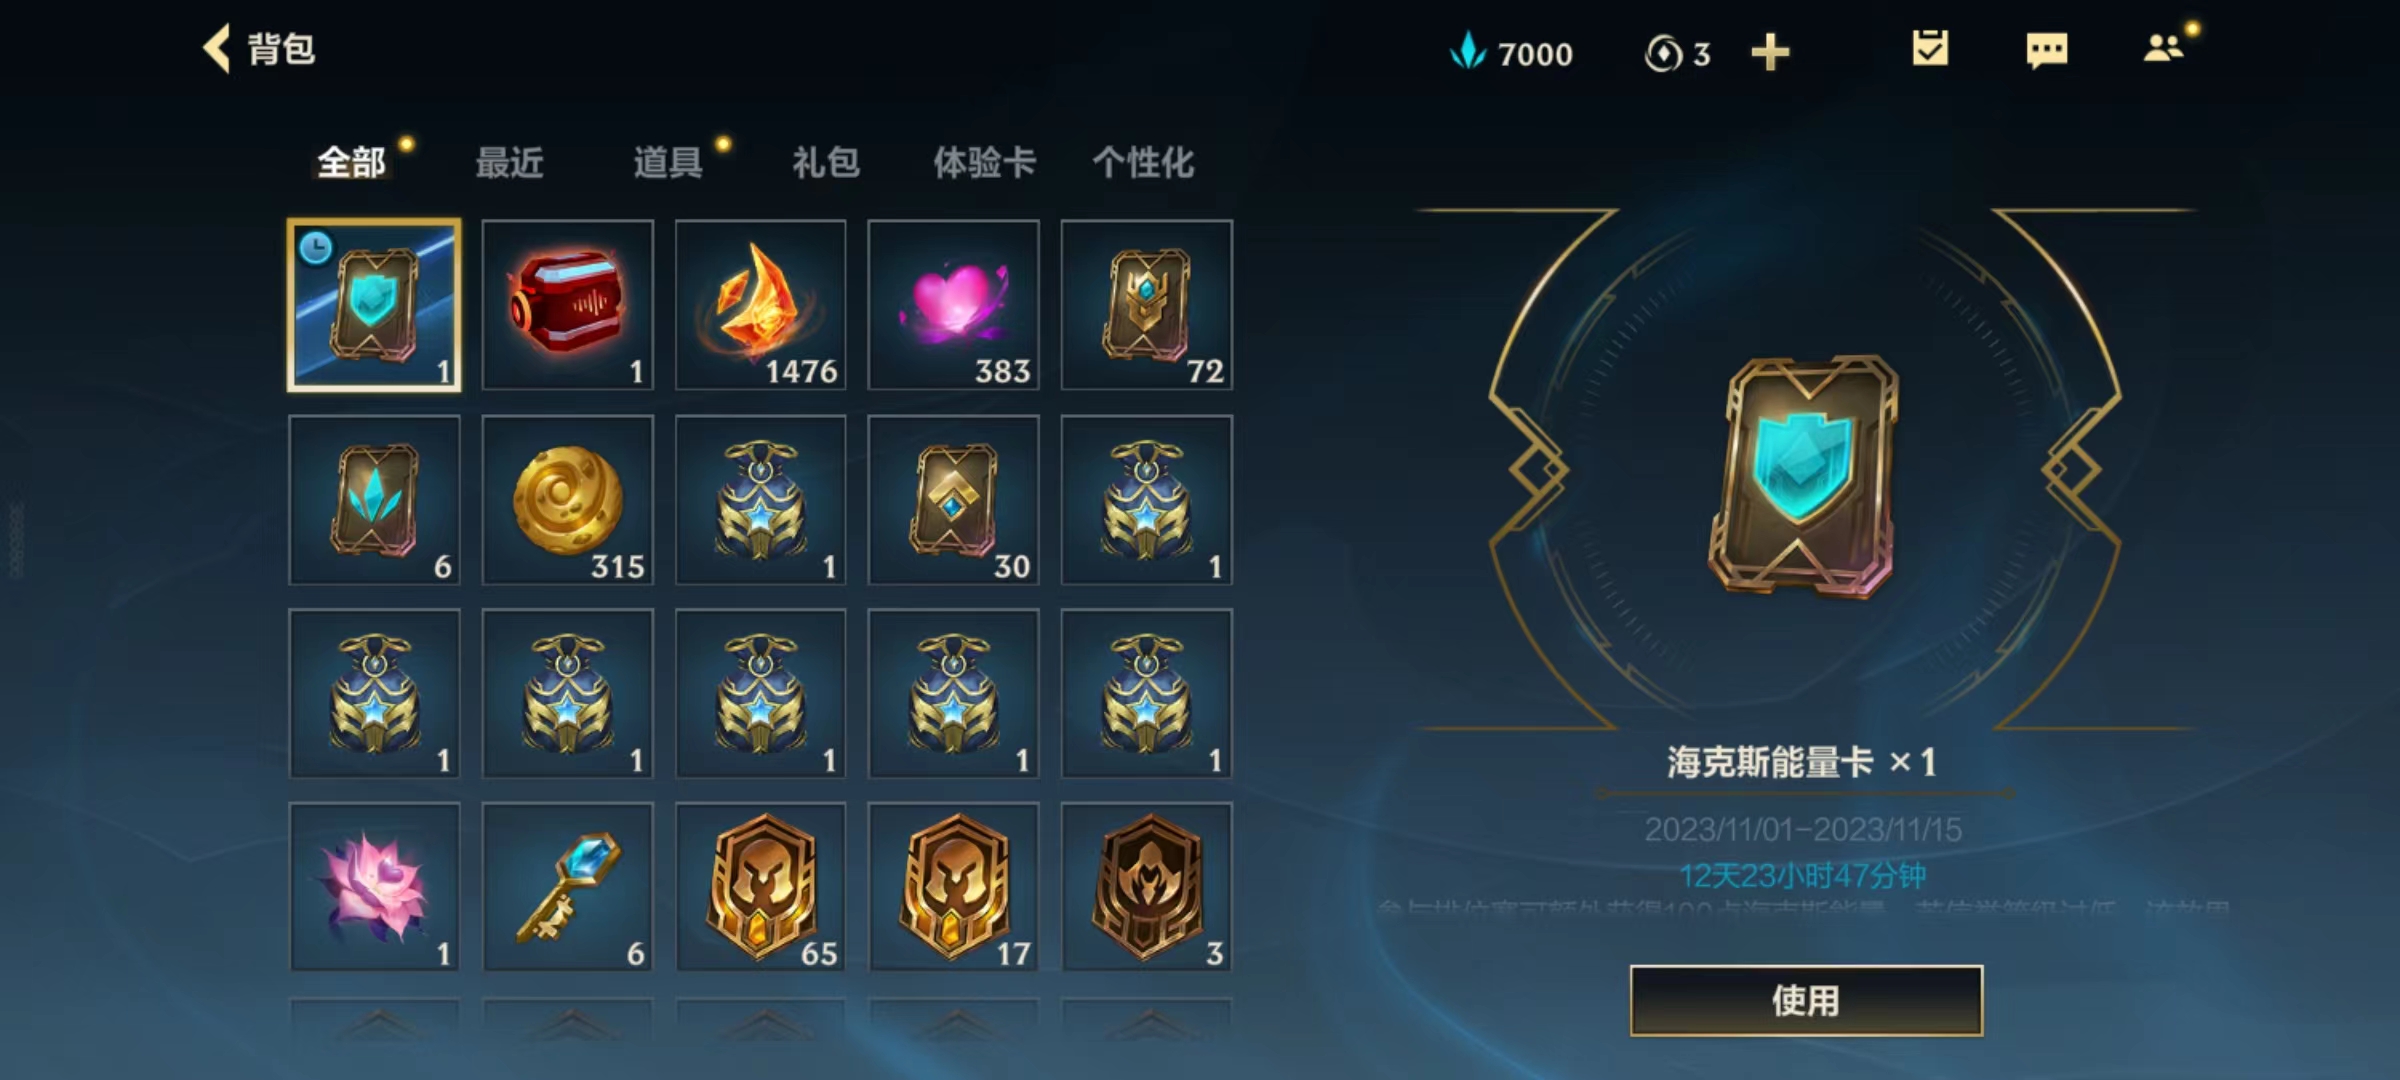Open the task checklist icon
Screen dimensions: 2400x1080
(x=1930, y=48)
